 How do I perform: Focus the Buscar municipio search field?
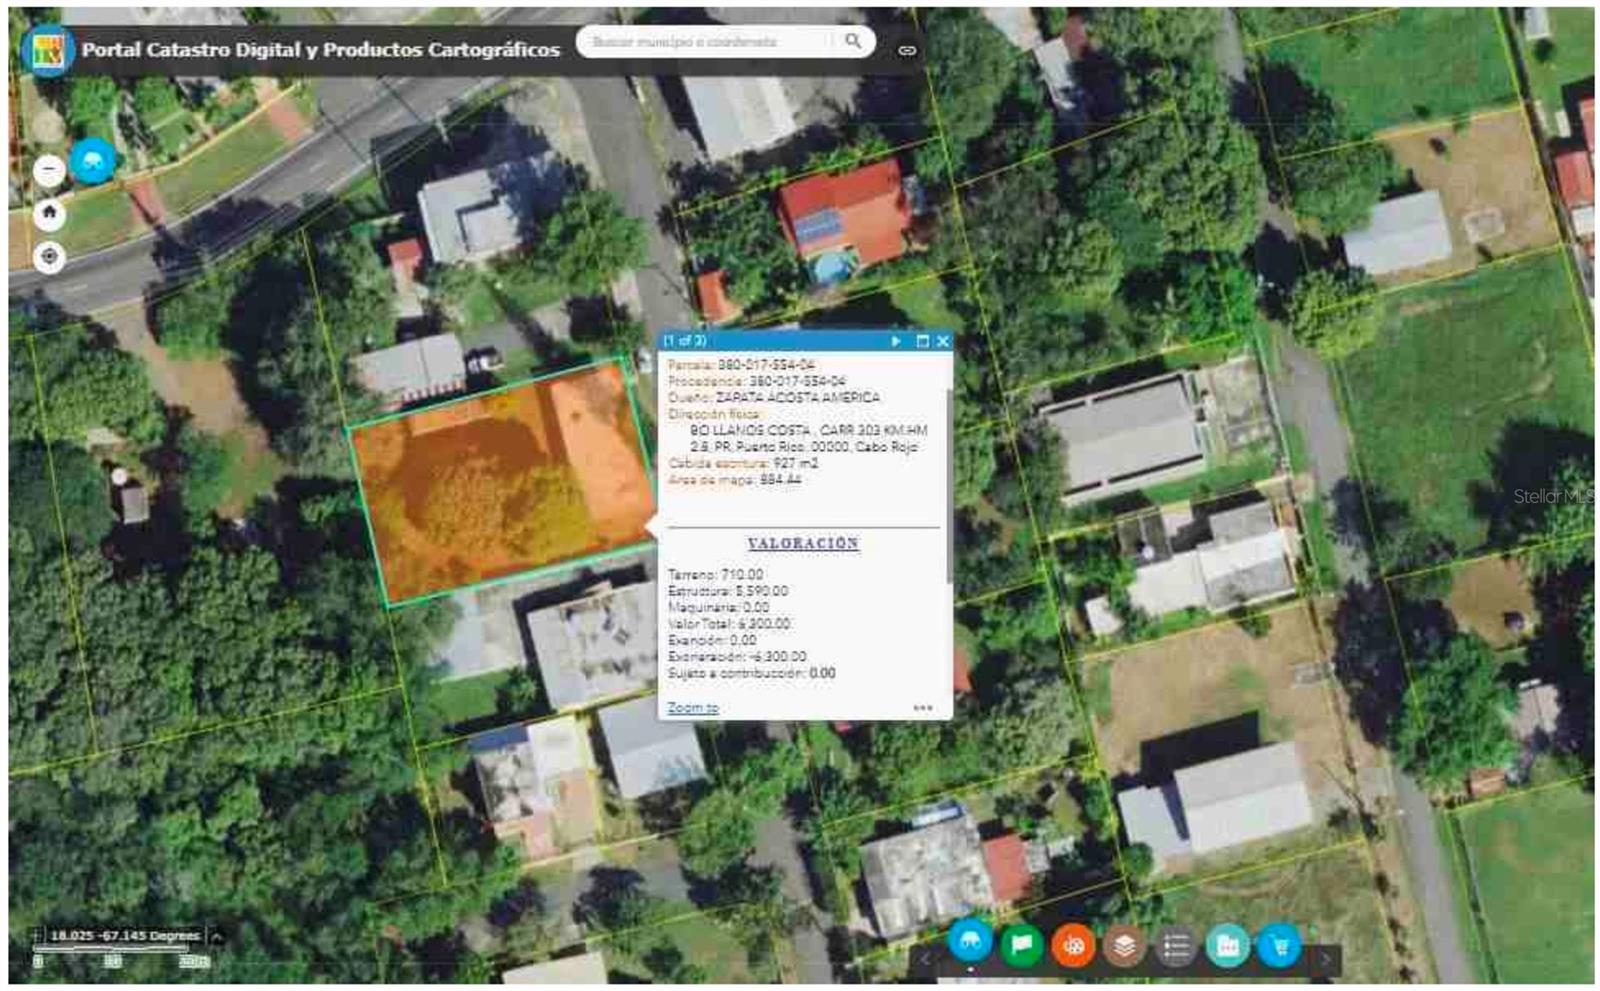pos(700,42)
